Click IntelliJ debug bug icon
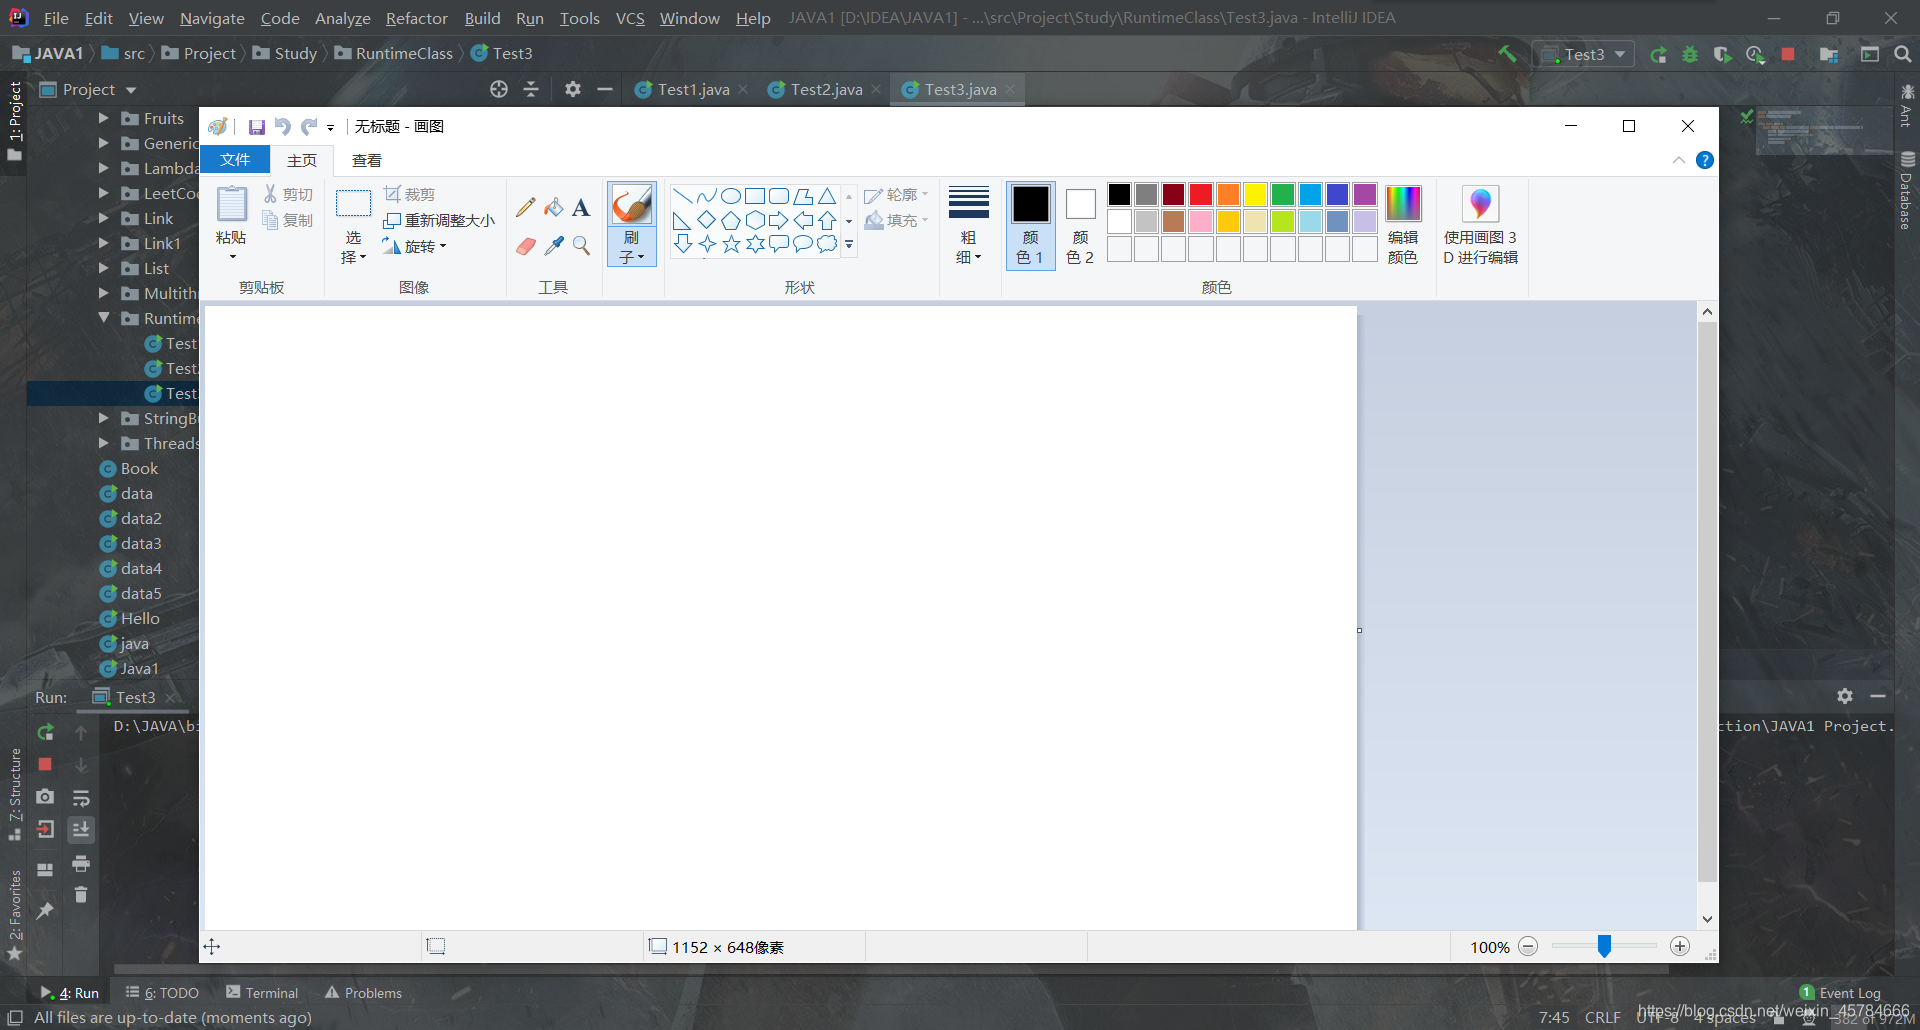1920x1030 pixels. (1690, 54)
